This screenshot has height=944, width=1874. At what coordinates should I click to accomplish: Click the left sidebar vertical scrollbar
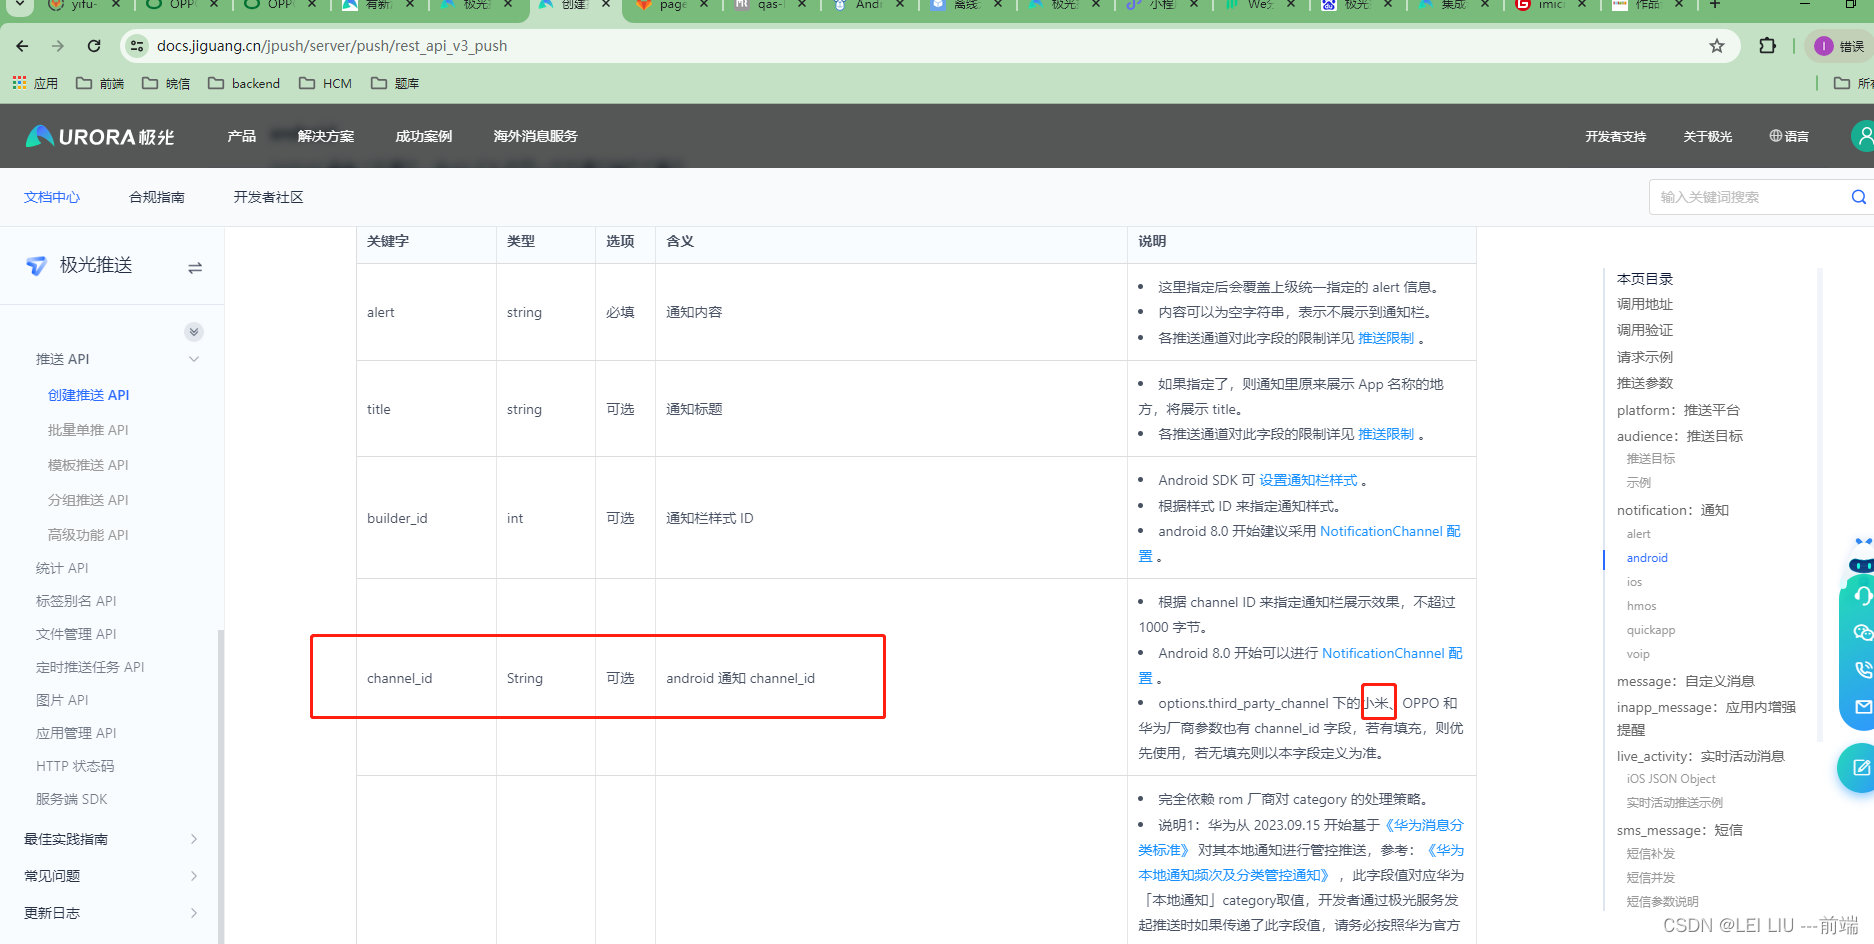[x=220, y=786]
